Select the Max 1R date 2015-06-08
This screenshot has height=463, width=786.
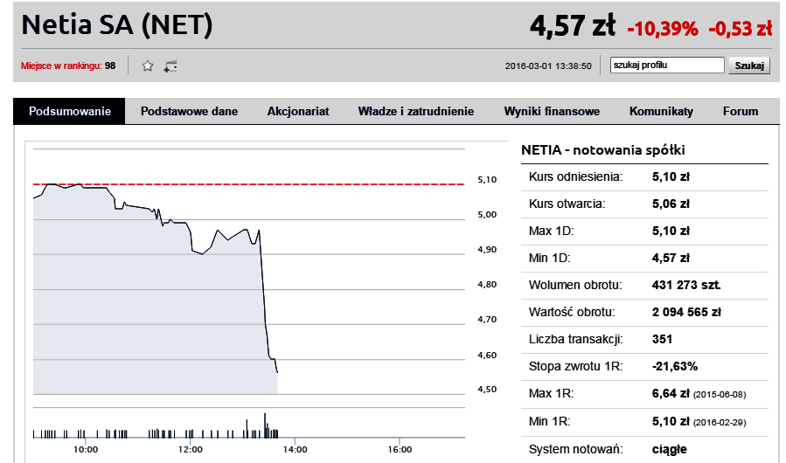pos(719,395)
